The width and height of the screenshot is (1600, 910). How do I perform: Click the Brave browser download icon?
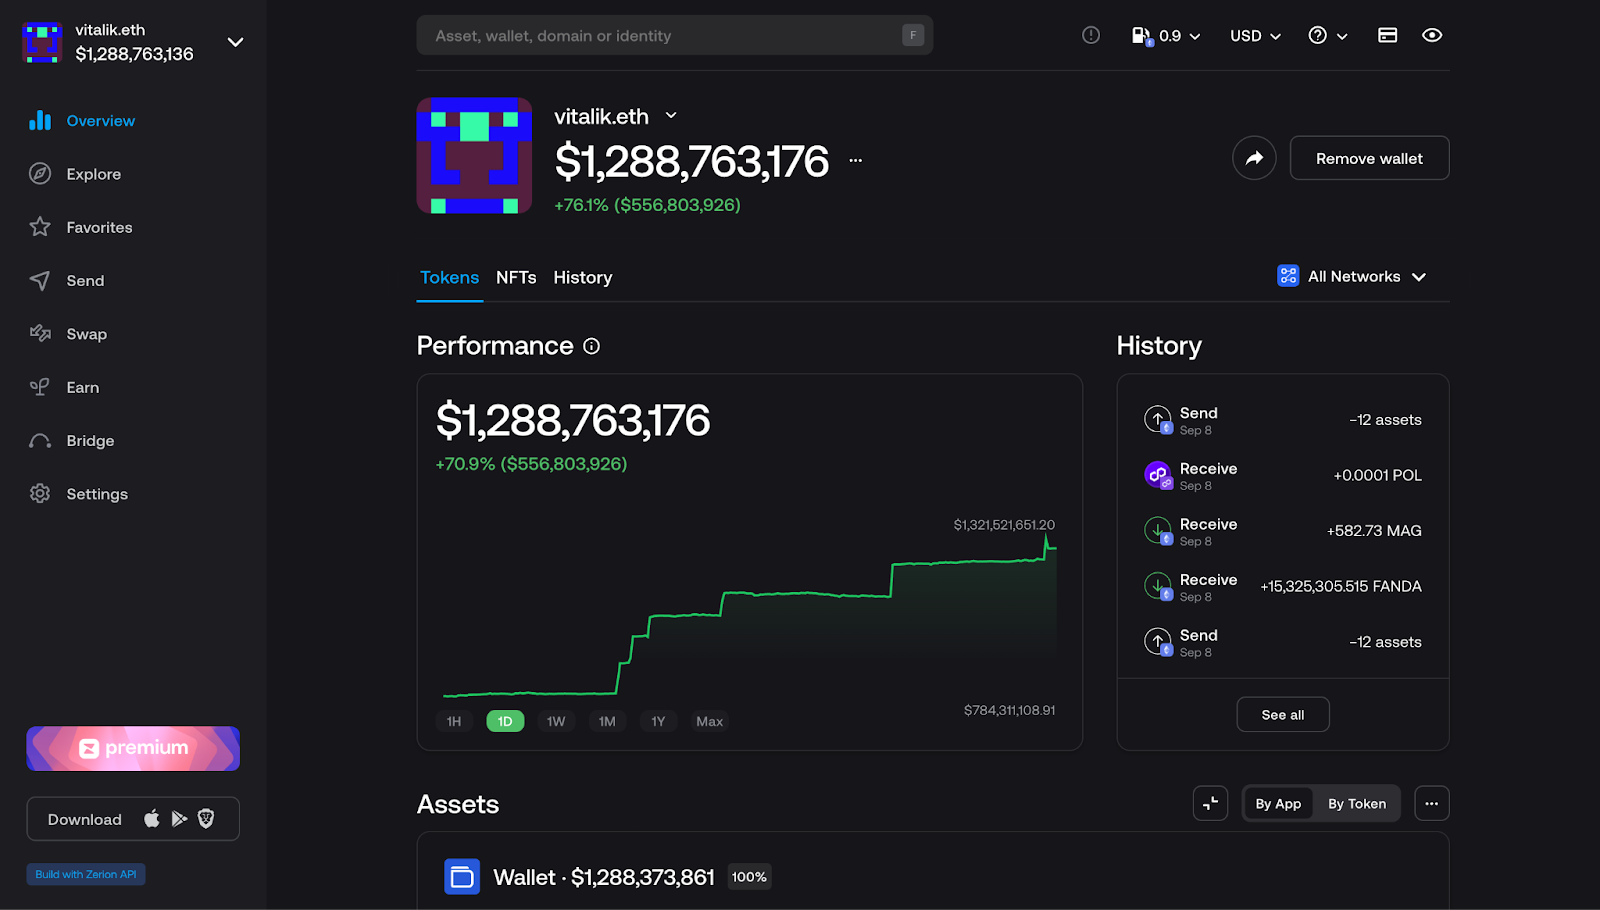[206, 819]
